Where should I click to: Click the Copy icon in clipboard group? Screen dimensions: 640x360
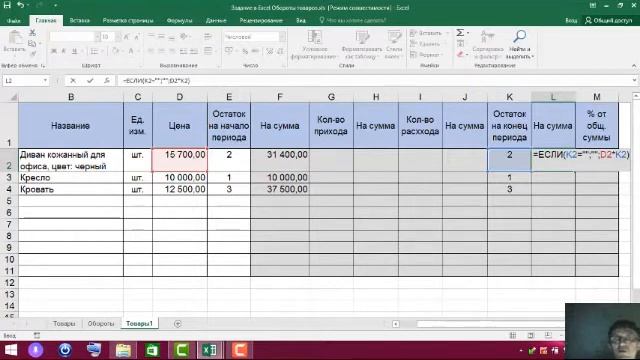tap(33, 43)
